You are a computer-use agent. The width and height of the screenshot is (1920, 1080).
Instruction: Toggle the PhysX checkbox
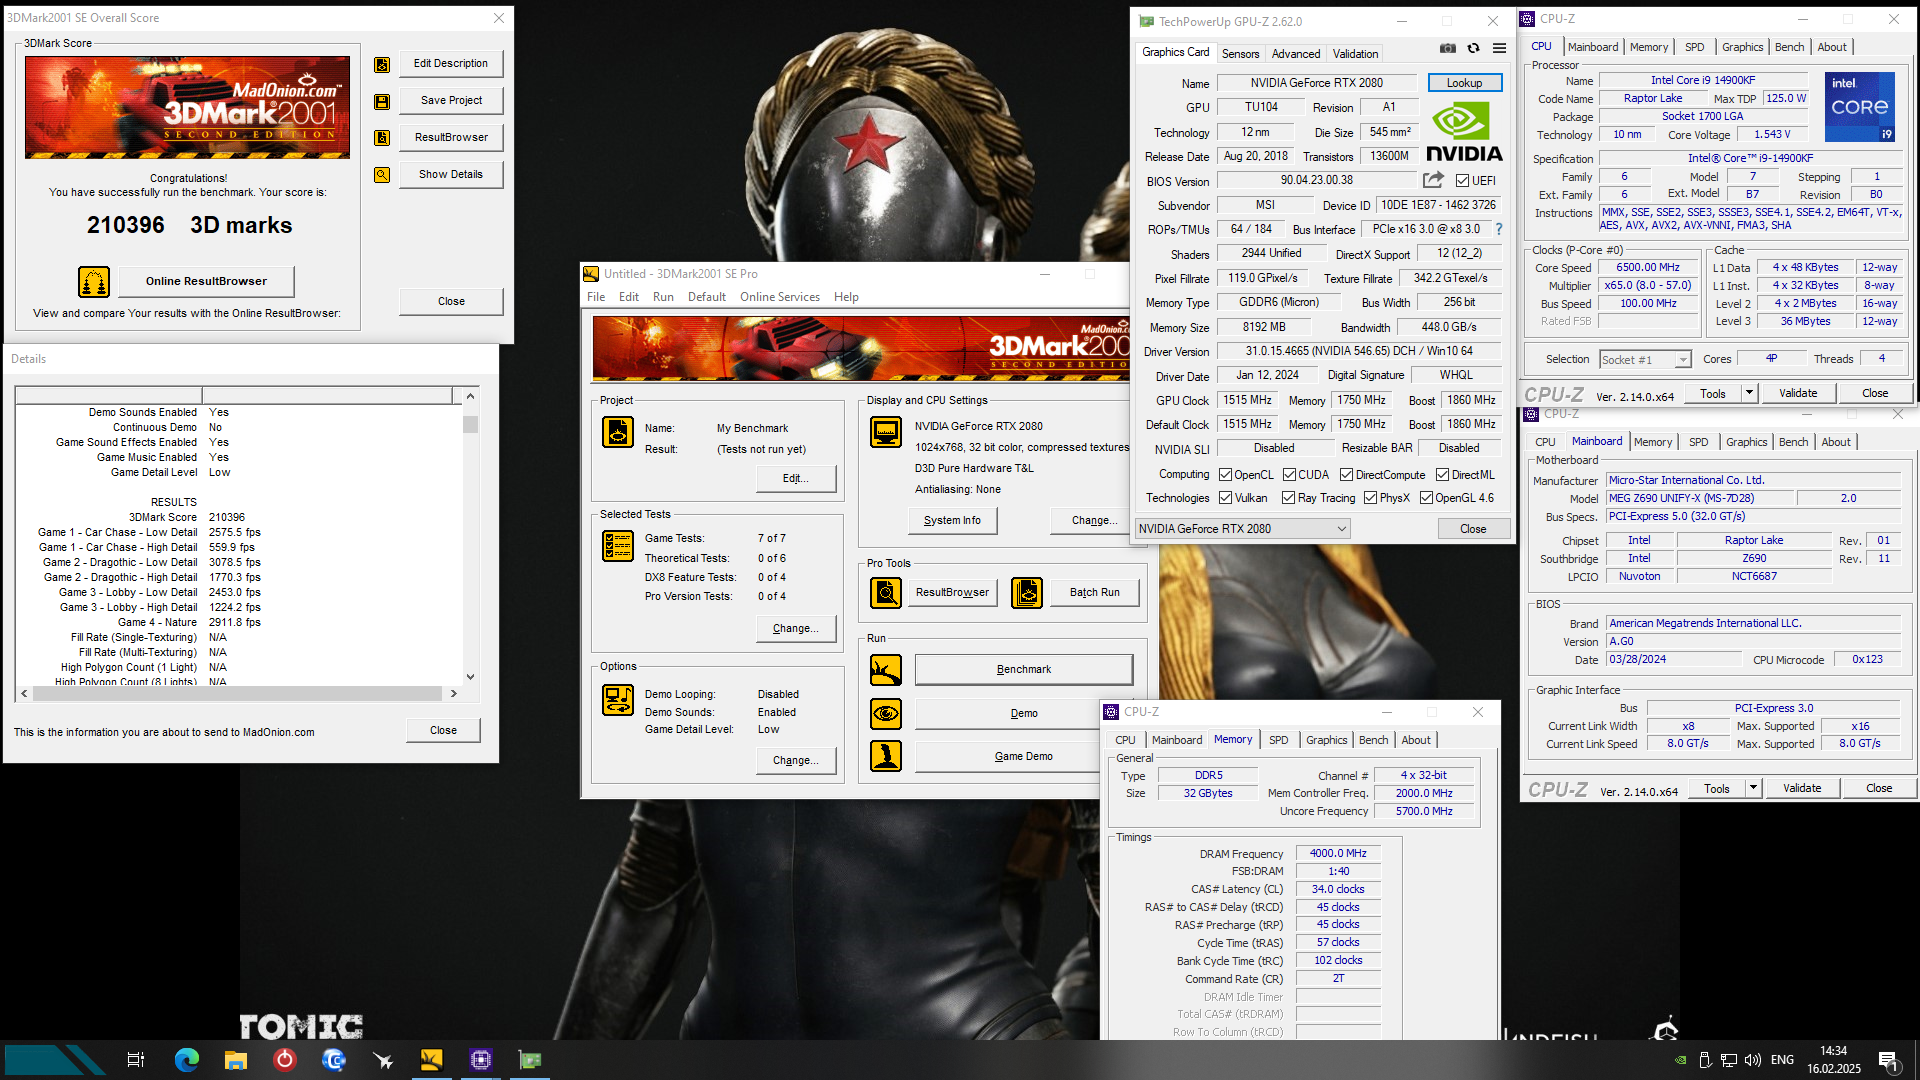(x=1371, y=498)
